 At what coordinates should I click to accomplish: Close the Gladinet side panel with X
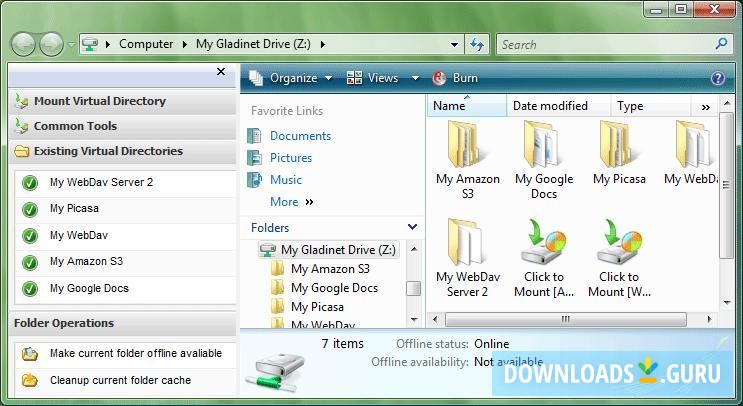(x=221, y=72)
